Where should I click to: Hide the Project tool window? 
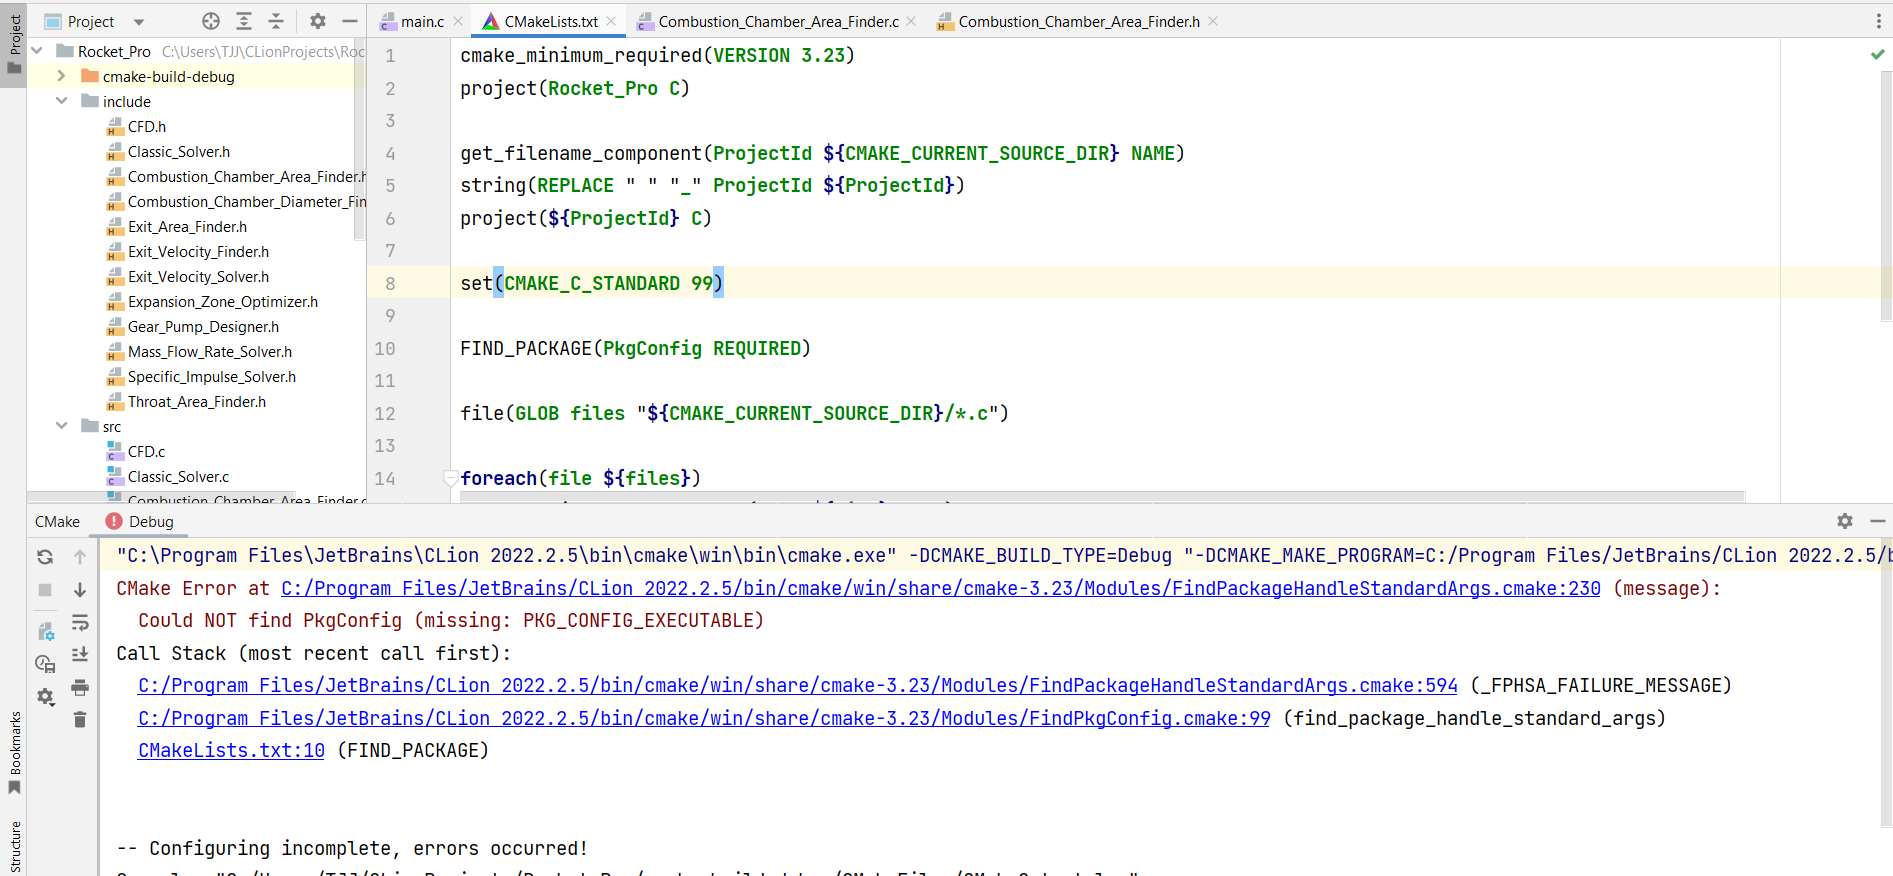point(350,21)
